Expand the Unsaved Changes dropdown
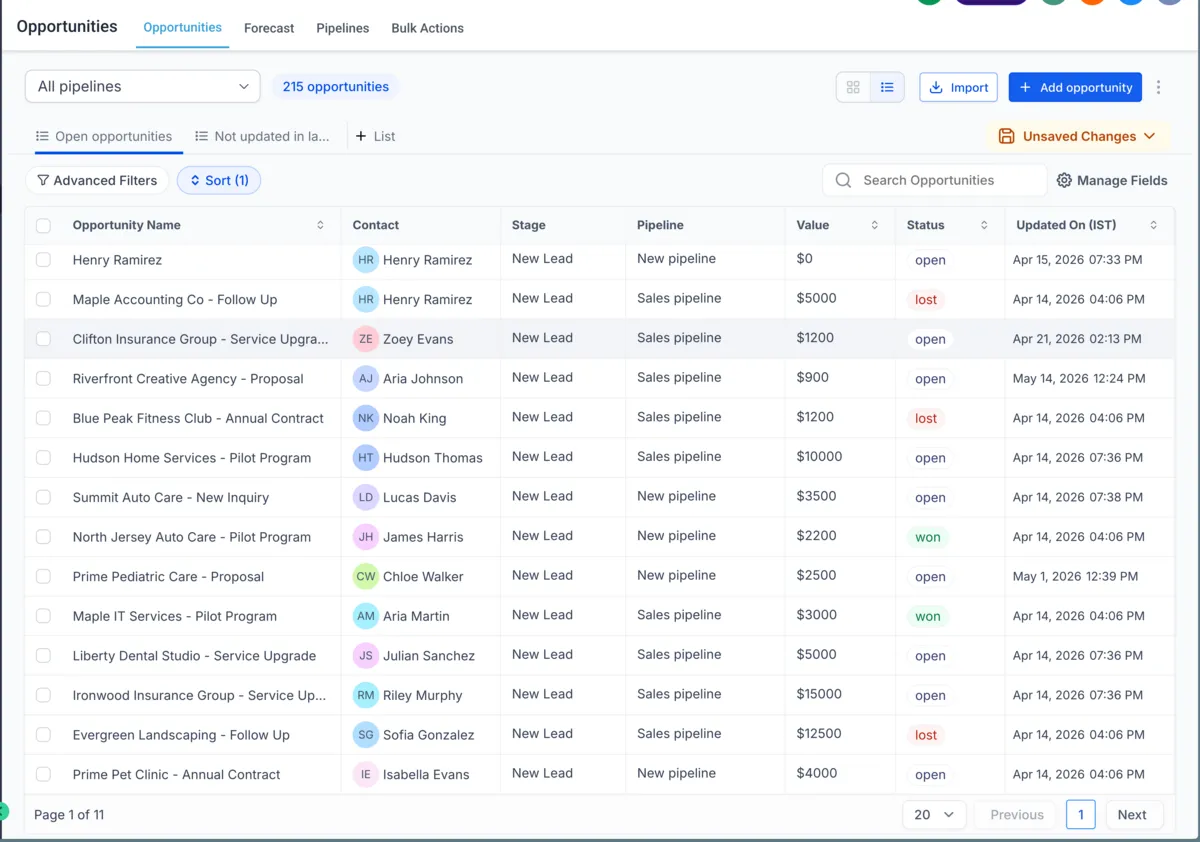 pyautogui.click(x=1078, y=137)
